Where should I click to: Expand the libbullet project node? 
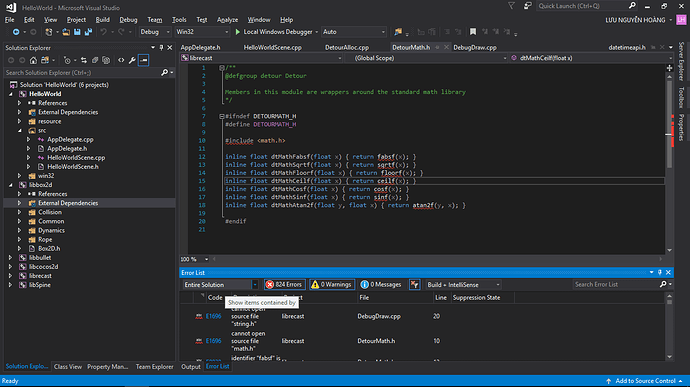point(11,258)
